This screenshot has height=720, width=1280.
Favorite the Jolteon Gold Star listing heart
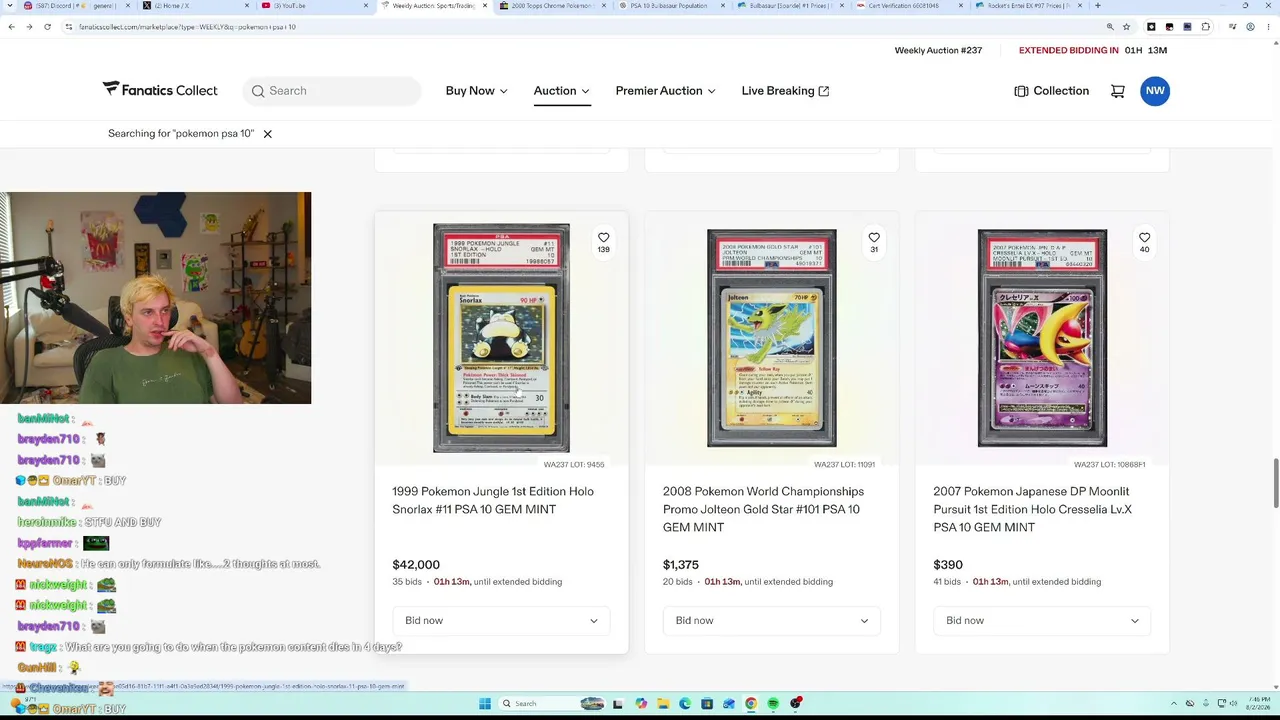[x=874, y=238]
